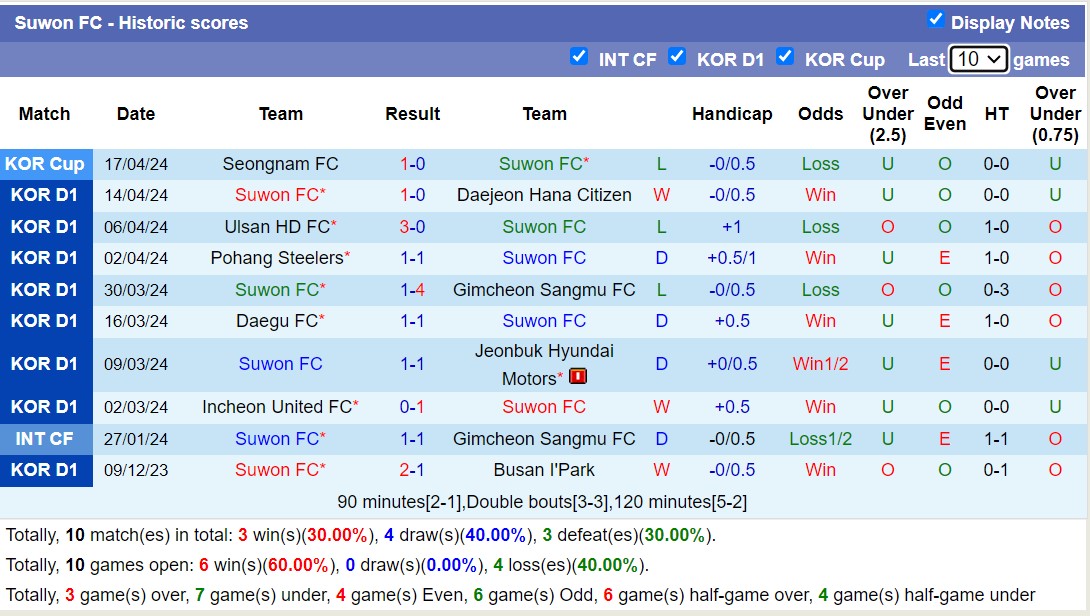Viewport: 1090px width, 616px height.
Task: Toggle the Display Notes checkbox
Action: tap(937, 18)
